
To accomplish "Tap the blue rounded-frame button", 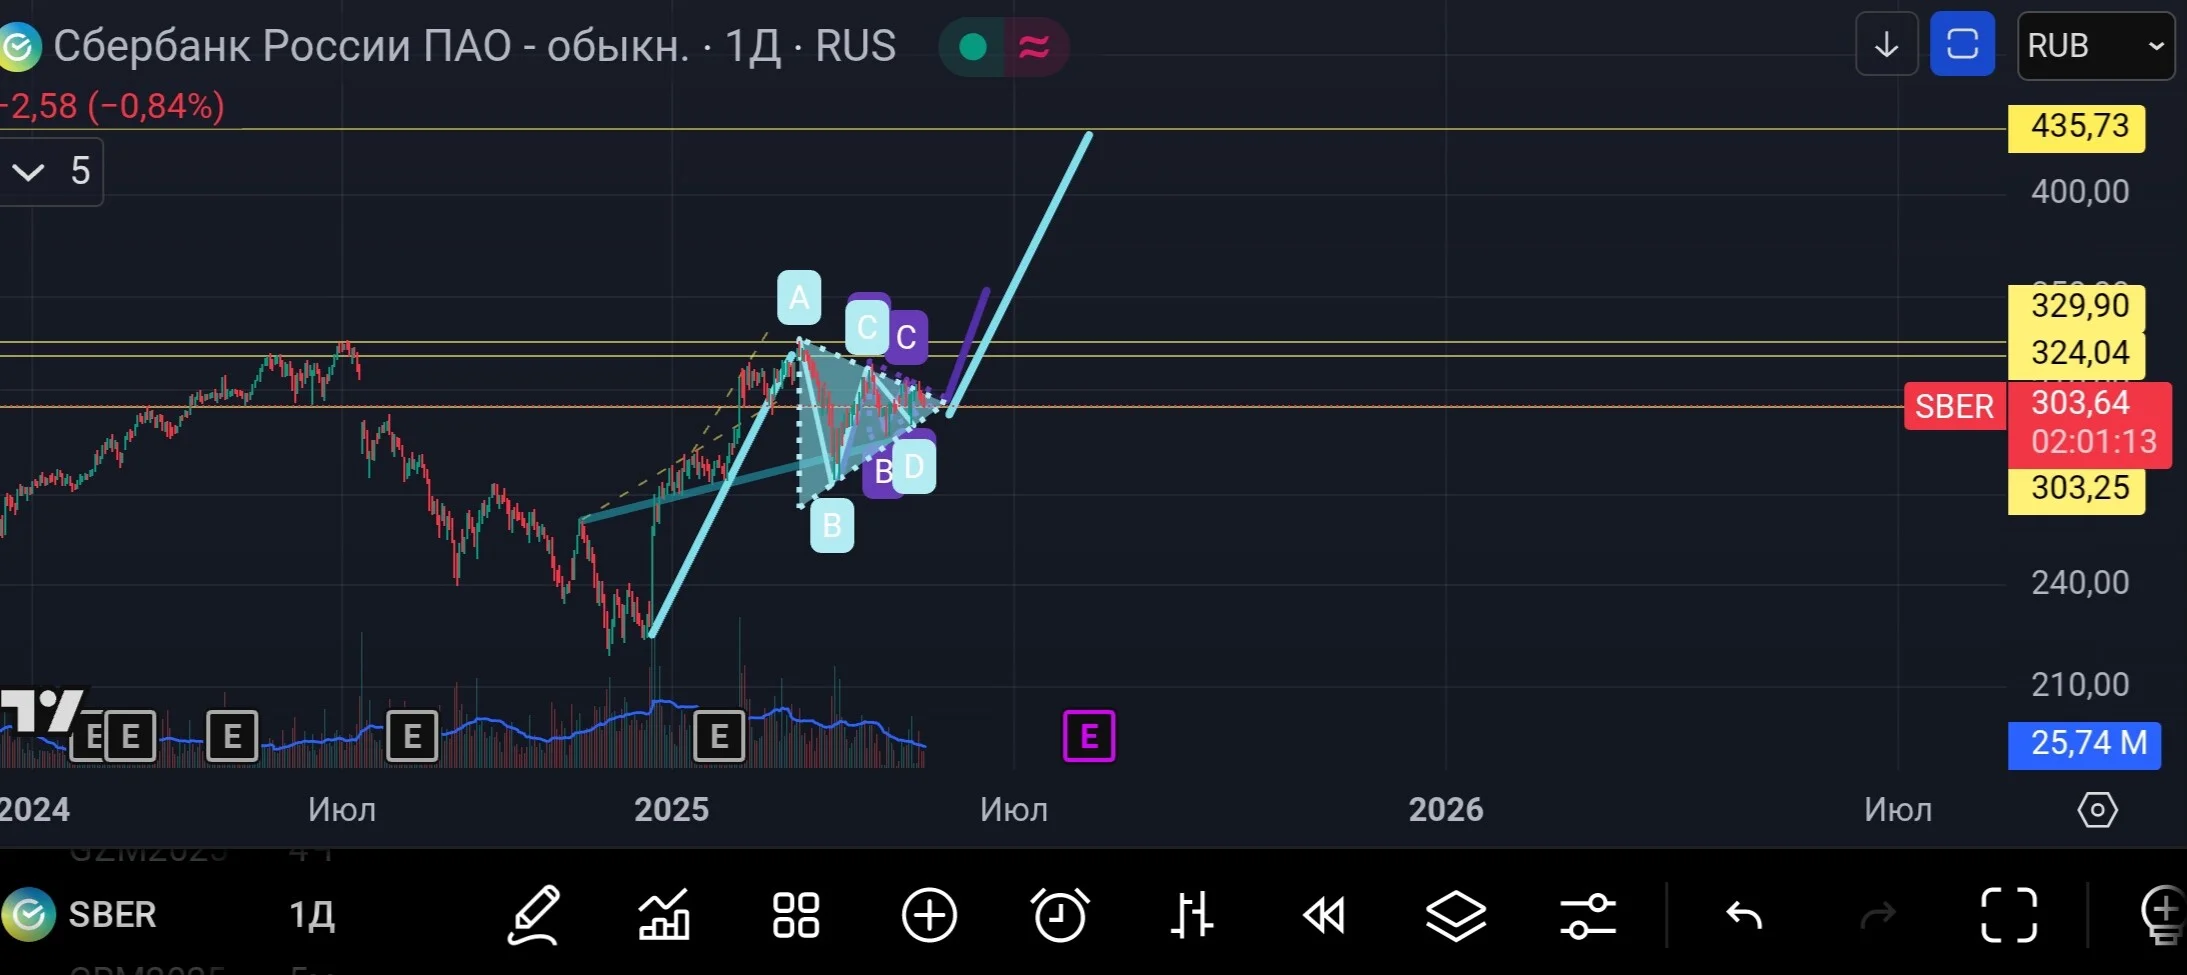I will coord(1962,45).
